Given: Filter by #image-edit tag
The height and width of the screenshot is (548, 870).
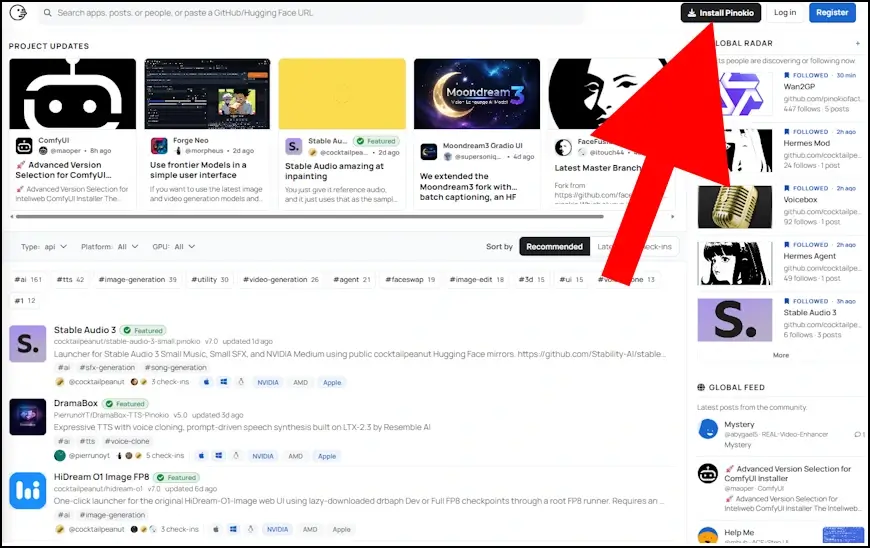Looking at the screenshot, I should coord(477,280).
